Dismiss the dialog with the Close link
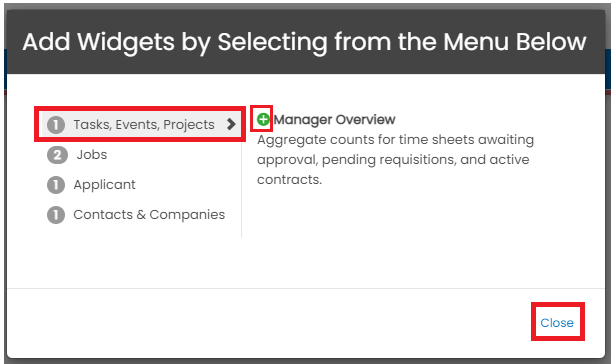Image resolution: width=611 pixels, height=364 pixels. 557,323
